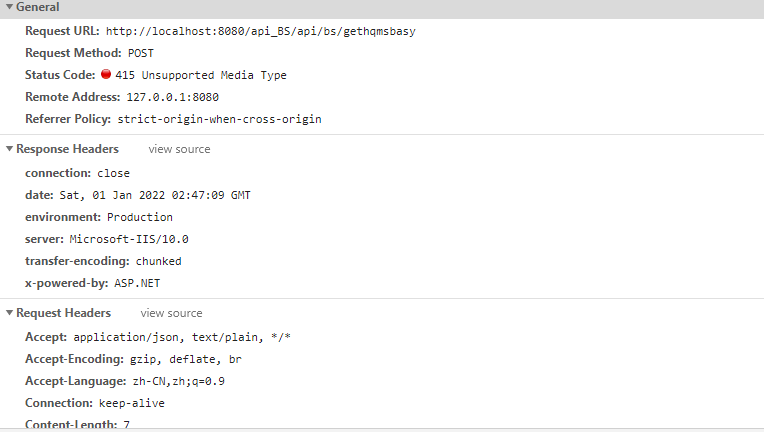Select the Microsoft-IIS/10.0 server value
764x432 pixels.
tap(129, 239)
